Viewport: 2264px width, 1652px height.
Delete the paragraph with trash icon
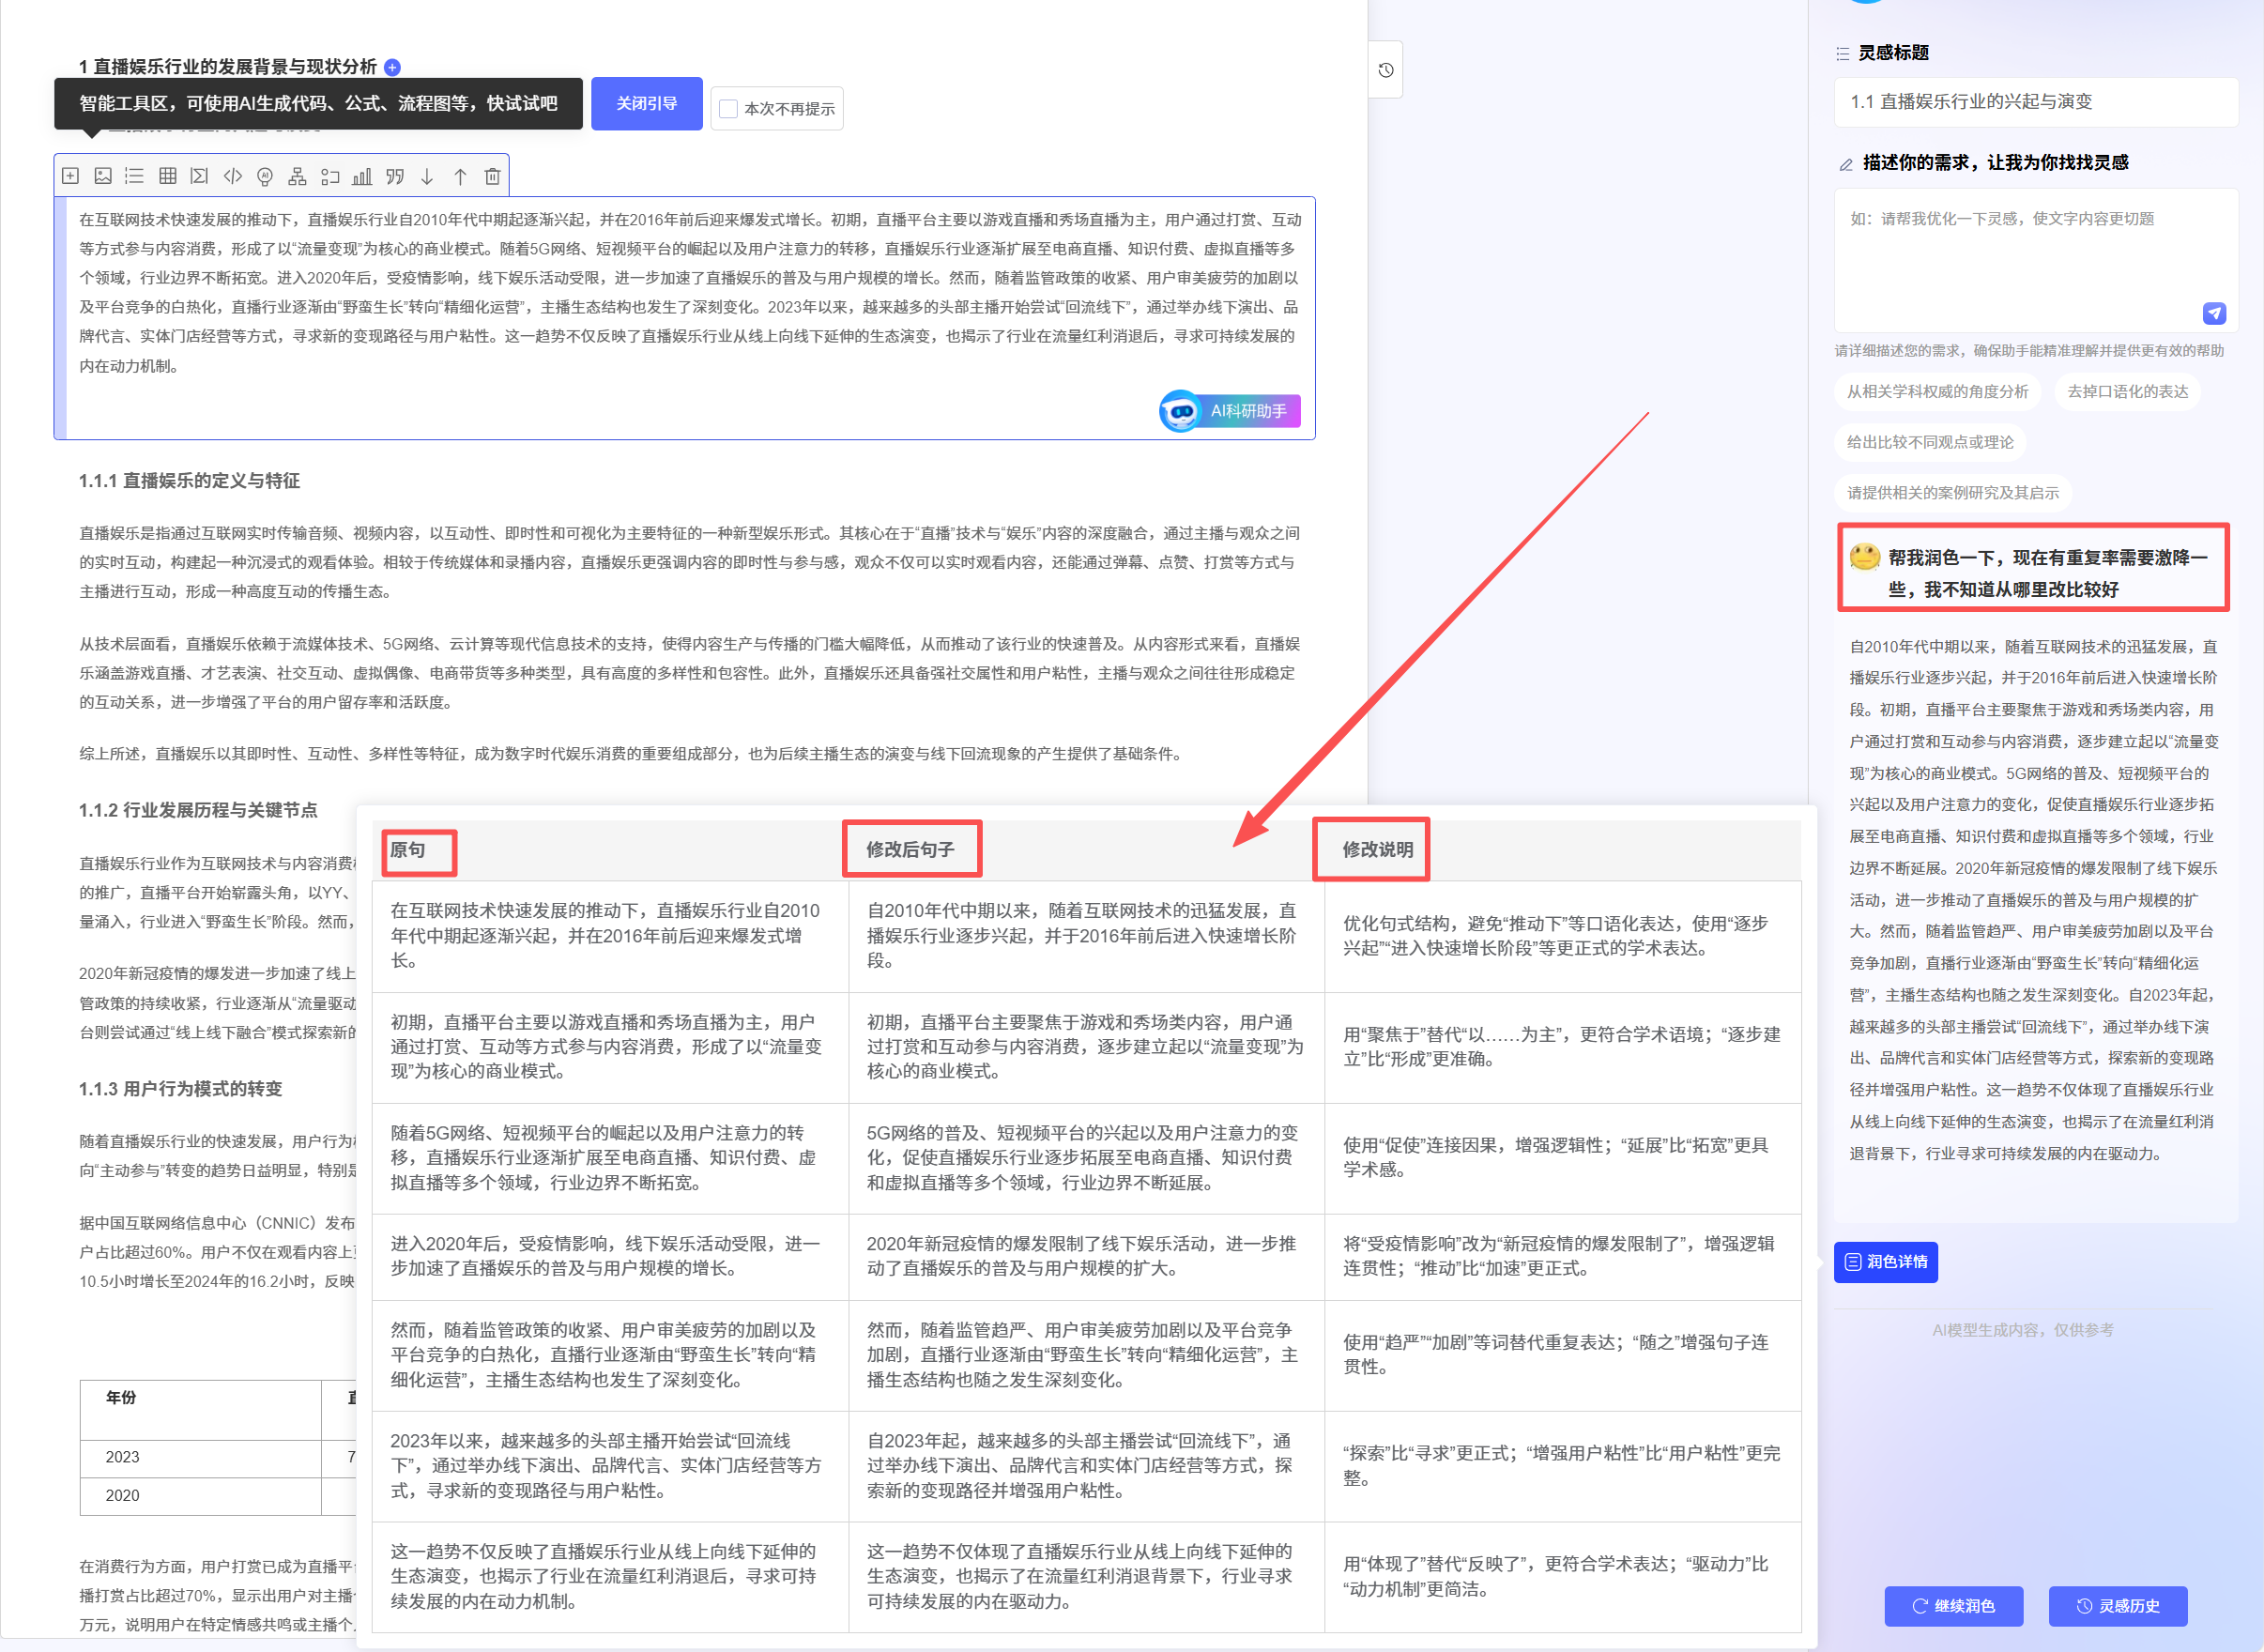(492, 176)
